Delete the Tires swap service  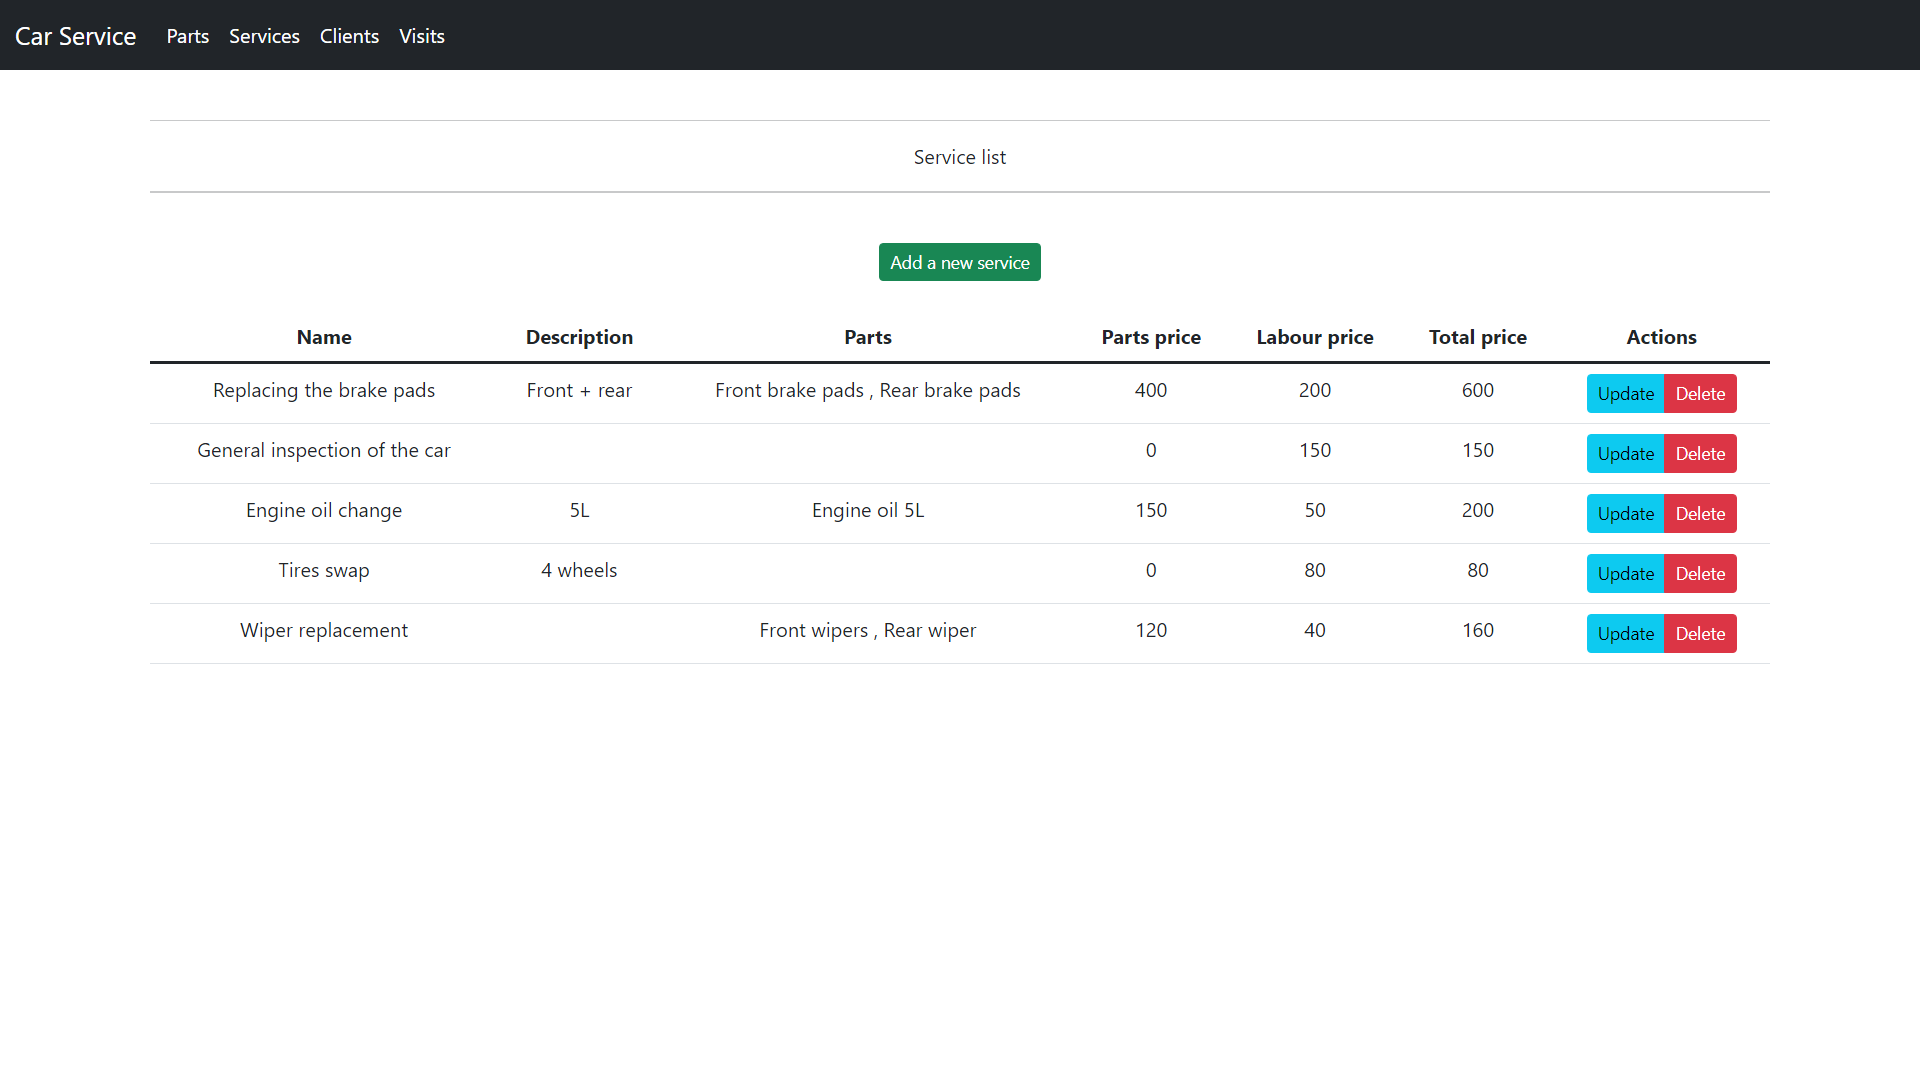click(1700, 573)
